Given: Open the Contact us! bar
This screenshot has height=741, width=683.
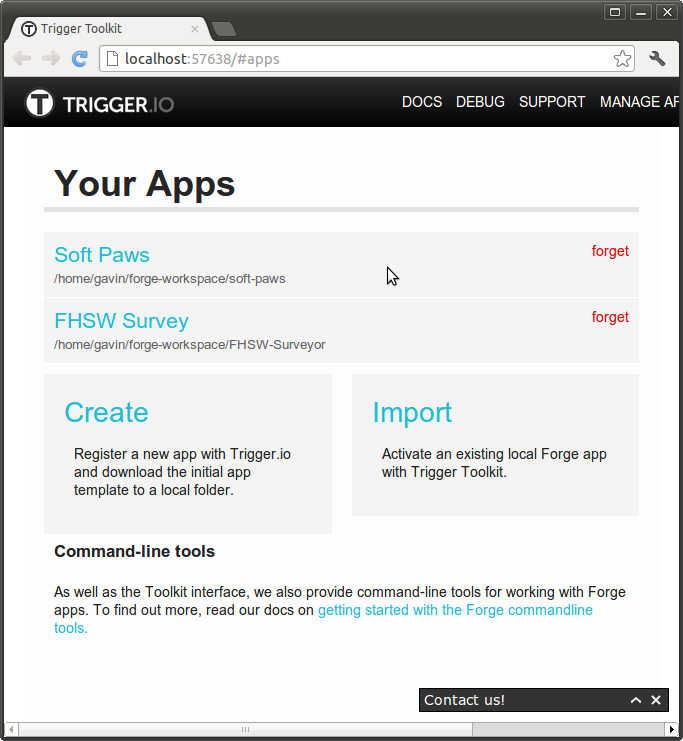Looking at the screenshot, I should (544, 700).
